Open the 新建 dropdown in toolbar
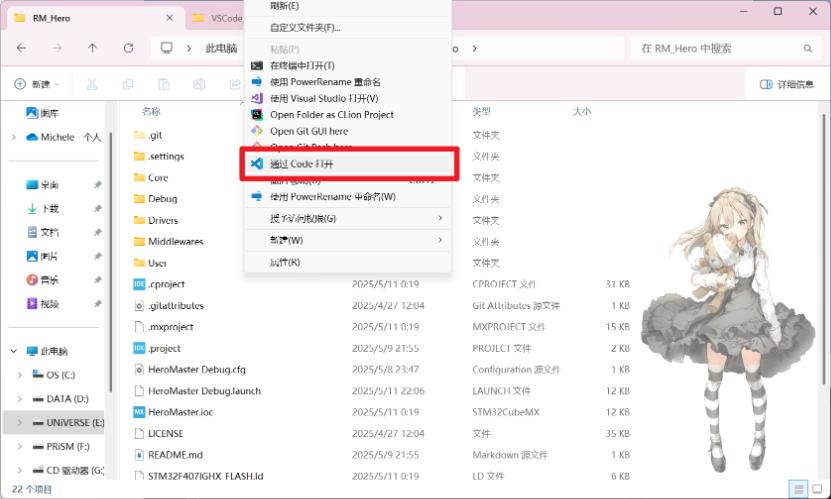 tap(37, 84)
